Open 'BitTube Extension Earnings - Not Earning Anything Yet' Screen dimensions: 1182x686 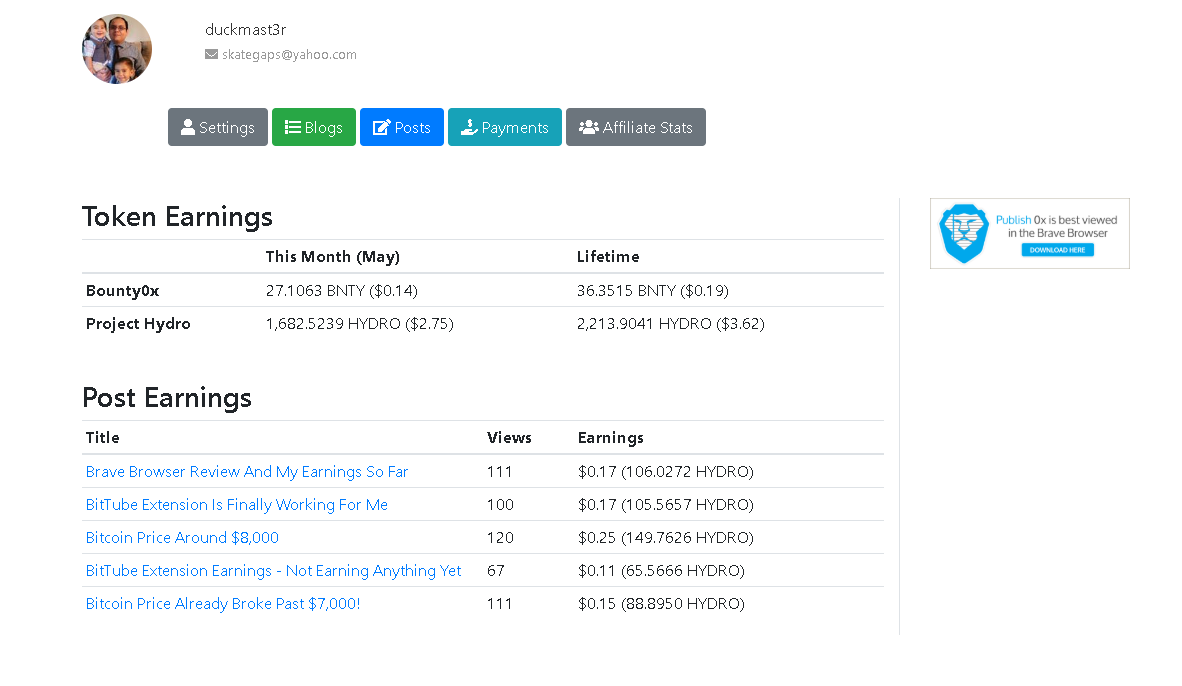pyautogui.click(x=273, y=571)
